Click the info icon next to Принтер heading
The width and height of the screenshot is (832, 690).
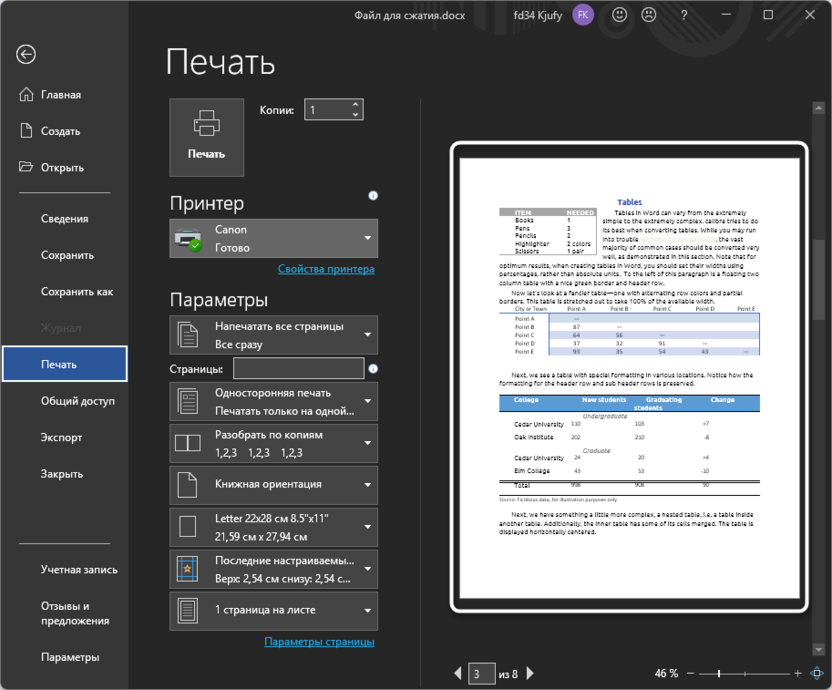(372, 196)
